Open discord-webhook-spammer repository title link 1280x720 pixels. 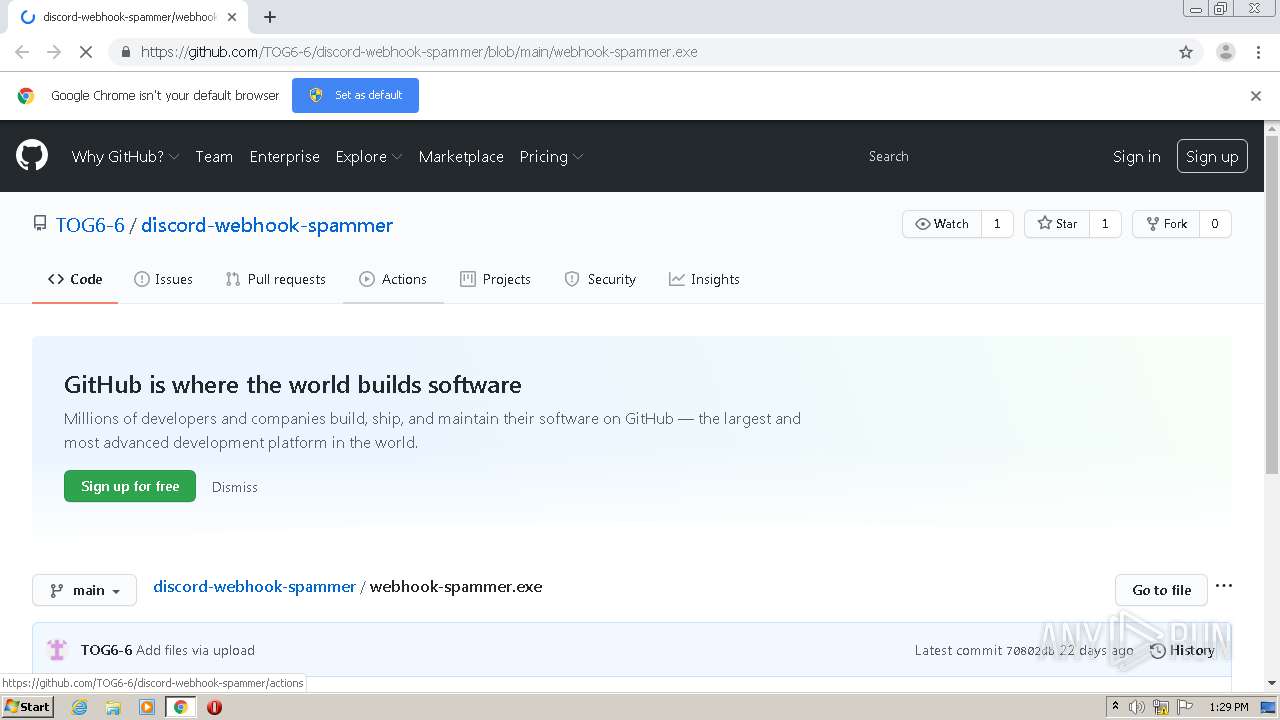267,225
